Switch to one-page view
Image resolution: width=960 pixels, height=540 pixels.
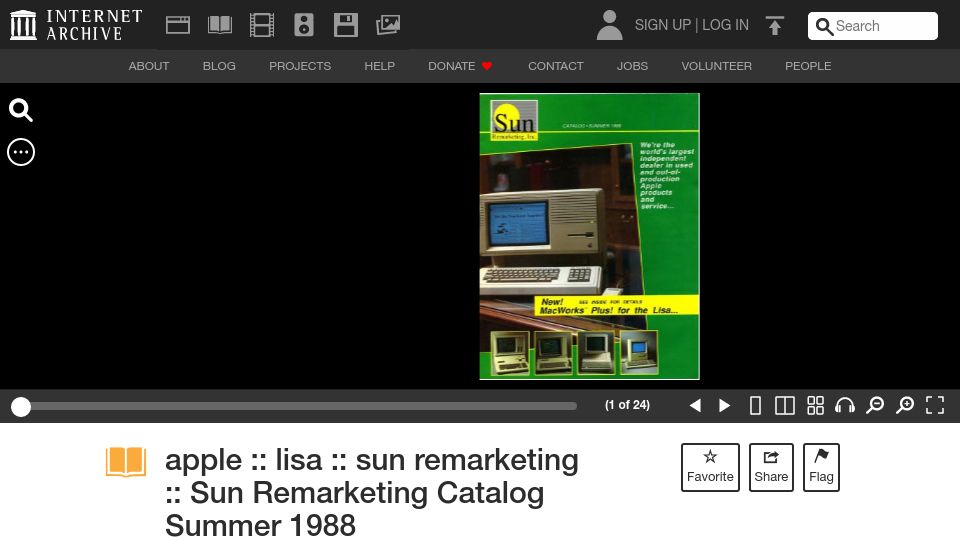coord(756,405)
